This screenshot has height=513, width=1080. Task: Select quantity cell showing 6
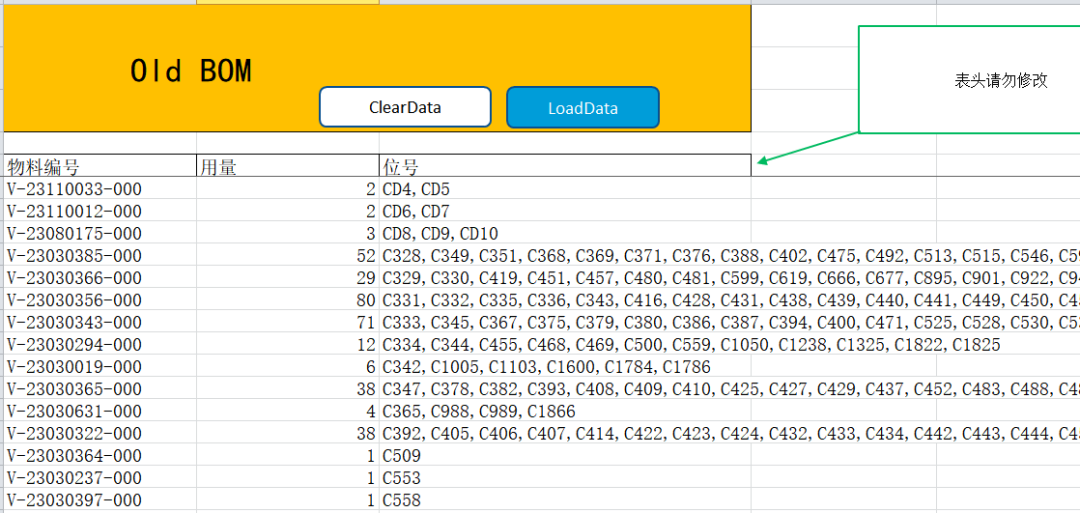pyautogui.click(x=288, y=366)
